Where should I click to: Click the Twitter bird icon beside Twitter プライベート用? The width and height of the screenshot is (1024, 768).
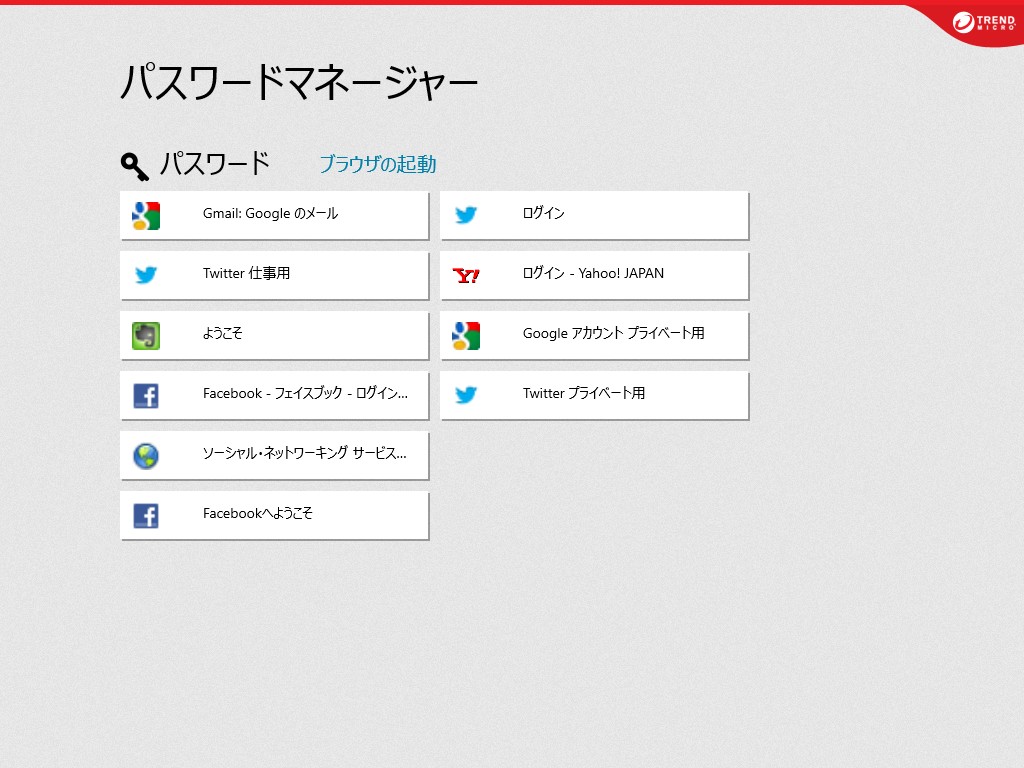(x=466, y=395)
